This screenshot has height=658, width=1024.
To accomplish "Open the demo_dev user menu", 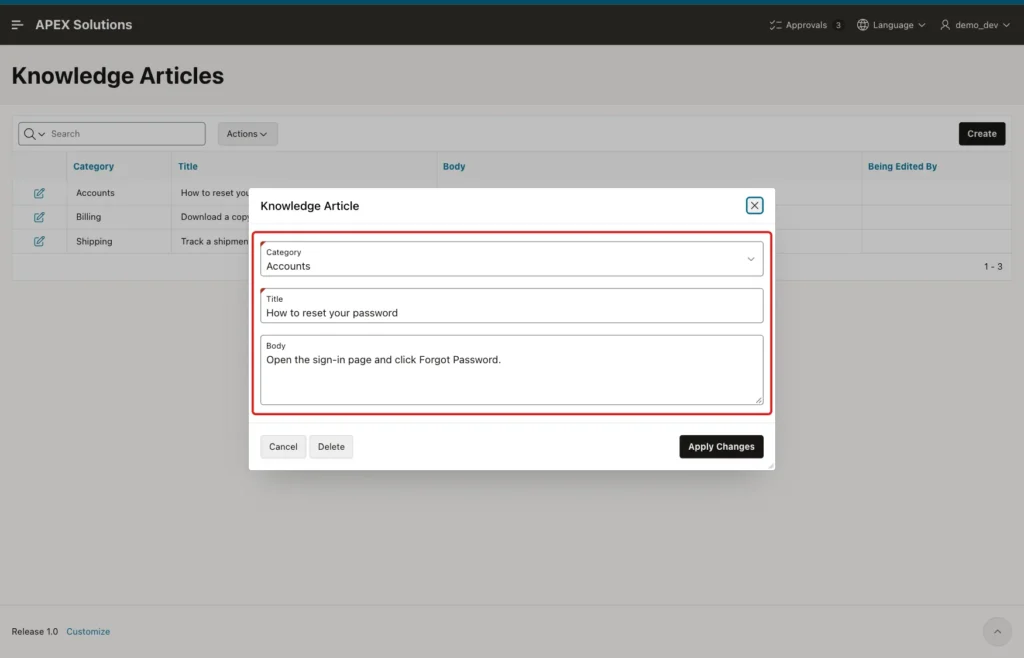I will (975, 25).
